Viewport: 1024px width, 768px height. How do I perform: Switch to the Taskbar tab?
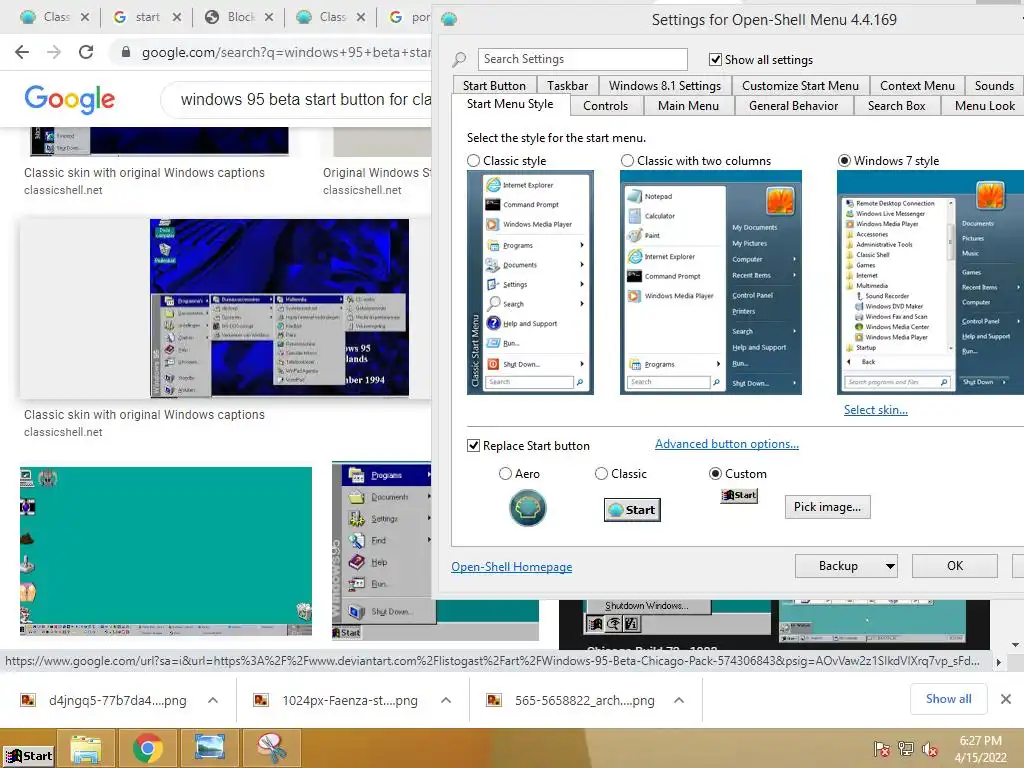(x=568, y=86)
